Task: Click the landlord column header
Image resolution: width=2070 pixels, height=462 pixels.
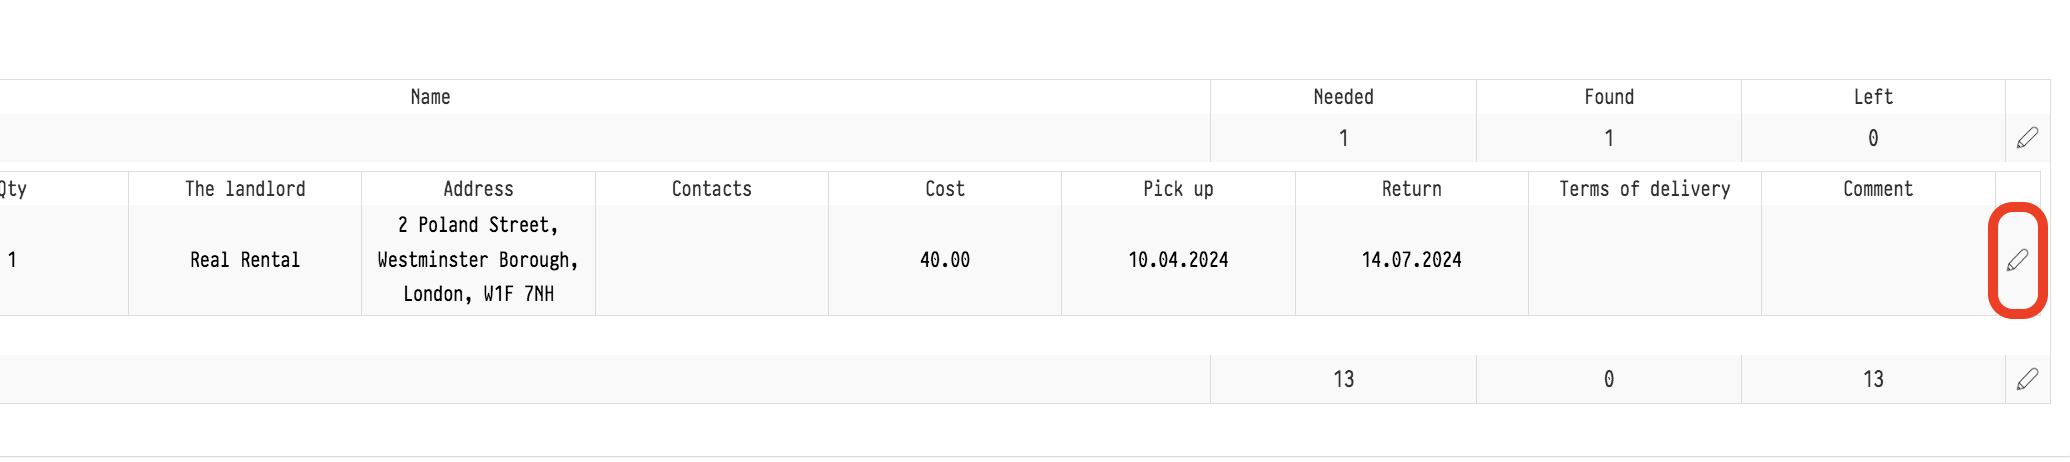Action: [x=245, y=189]
